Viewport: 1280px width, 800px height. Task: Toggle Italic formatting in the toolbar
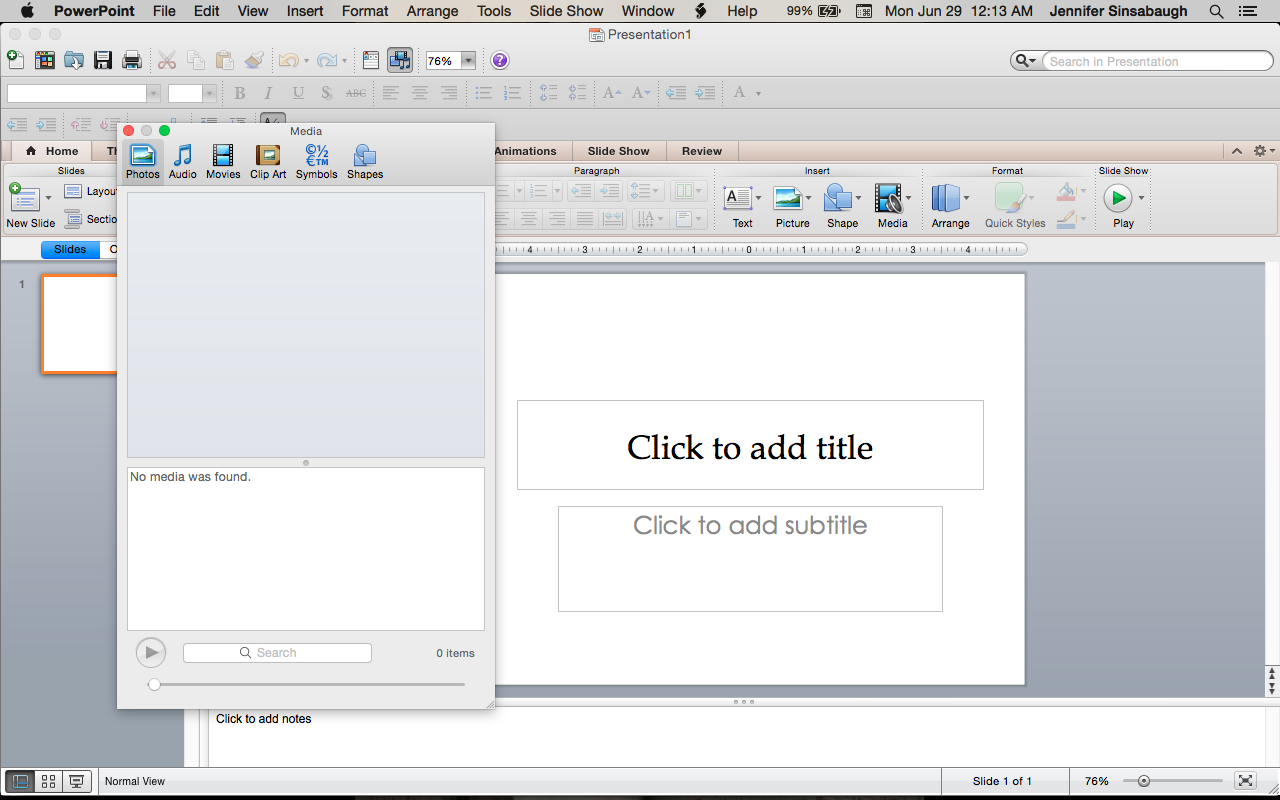tap(268, 93)
